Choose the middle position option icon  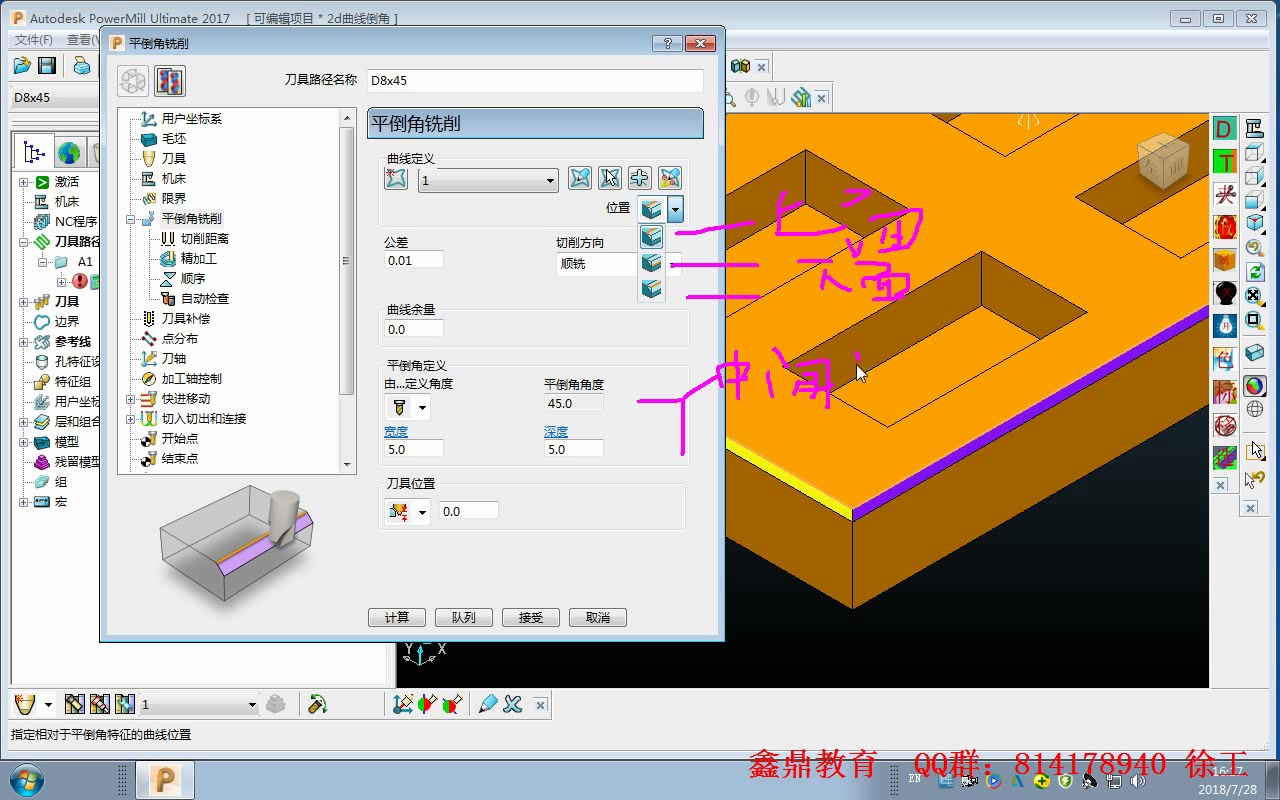[x=651, y=263]
